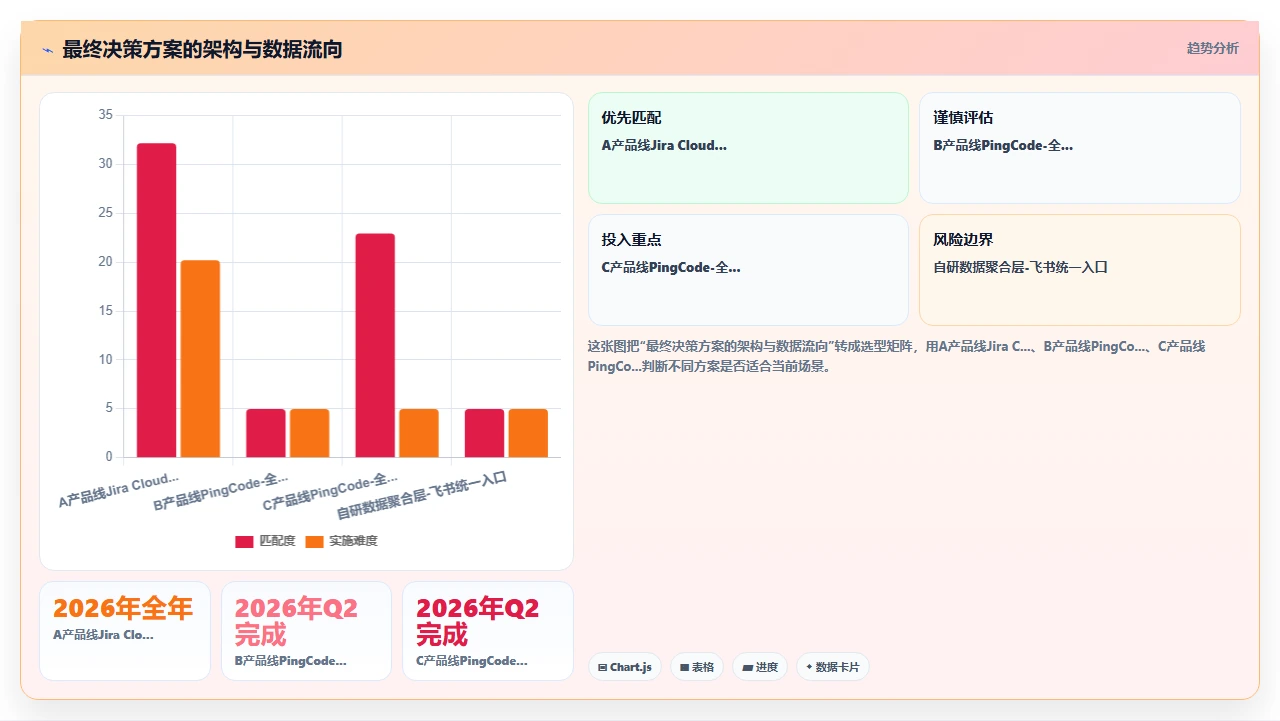Image resolution: width=1280 pixels, height=721 pixels.
Task: Click the 匹配度 legend label
Action: click(277, 541)
